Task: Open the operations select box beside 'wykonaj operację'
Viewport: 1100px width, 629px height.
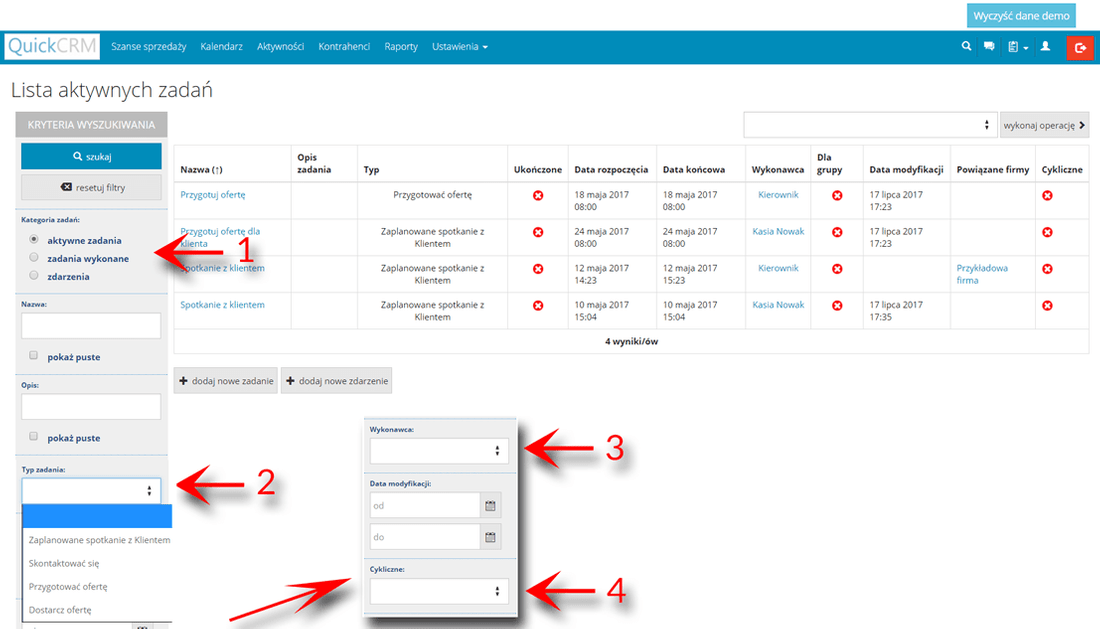Action: (x=870, y=125)
